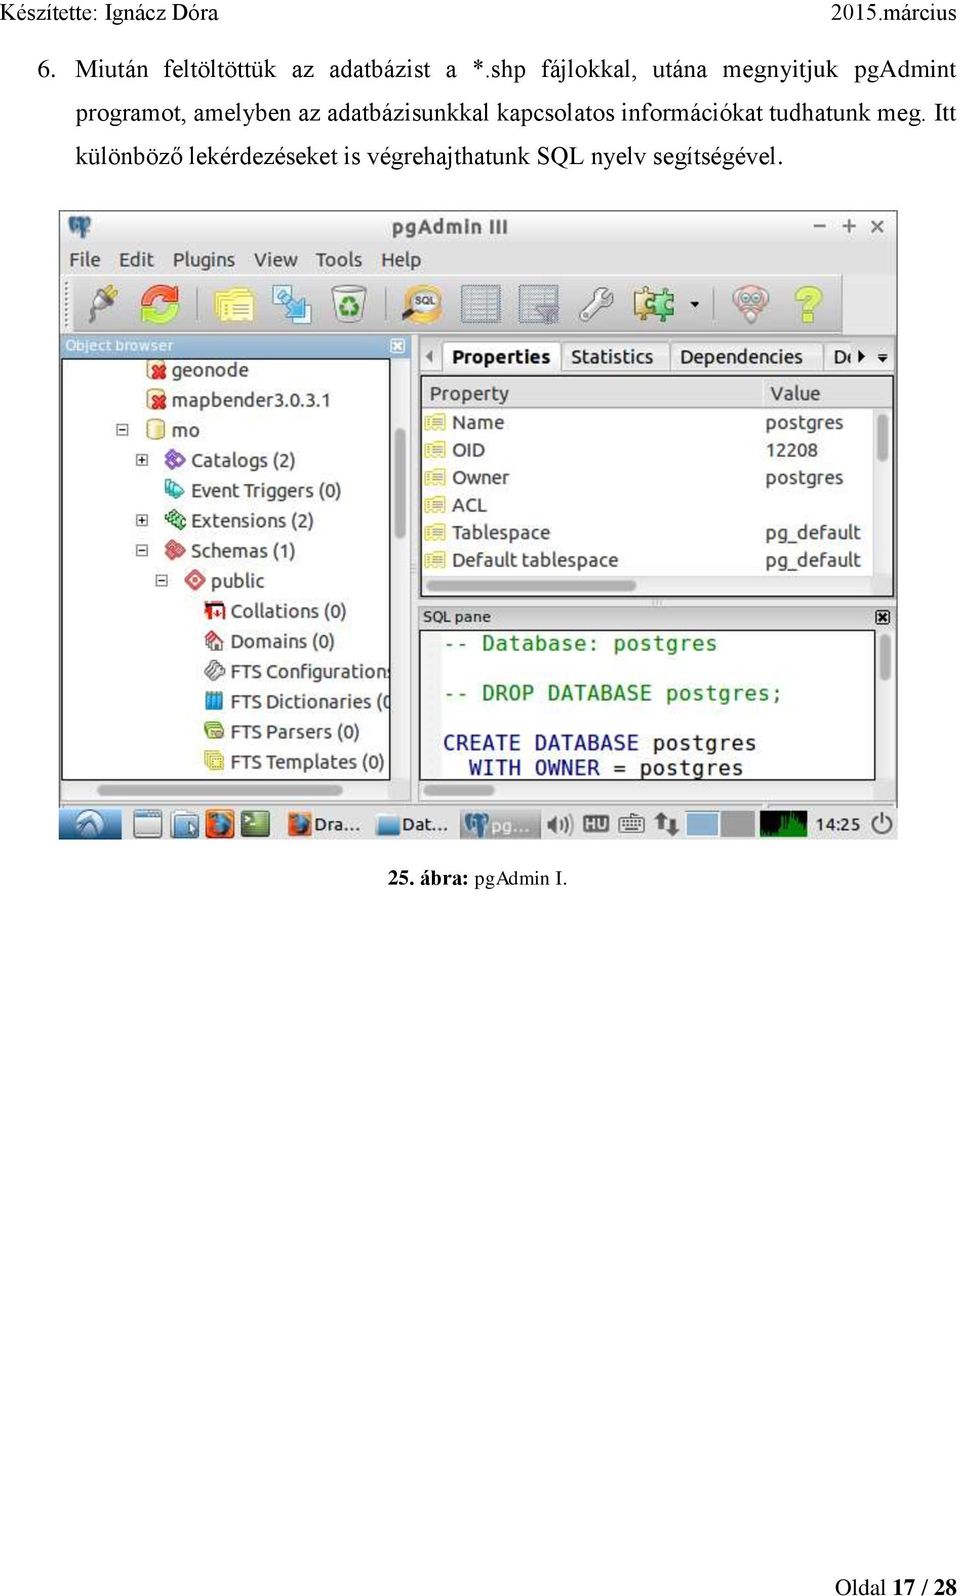Click the HU keyboard layout indicator
Image resolution: width=960 pixels, height=1596 pixels.
point(596,824)
